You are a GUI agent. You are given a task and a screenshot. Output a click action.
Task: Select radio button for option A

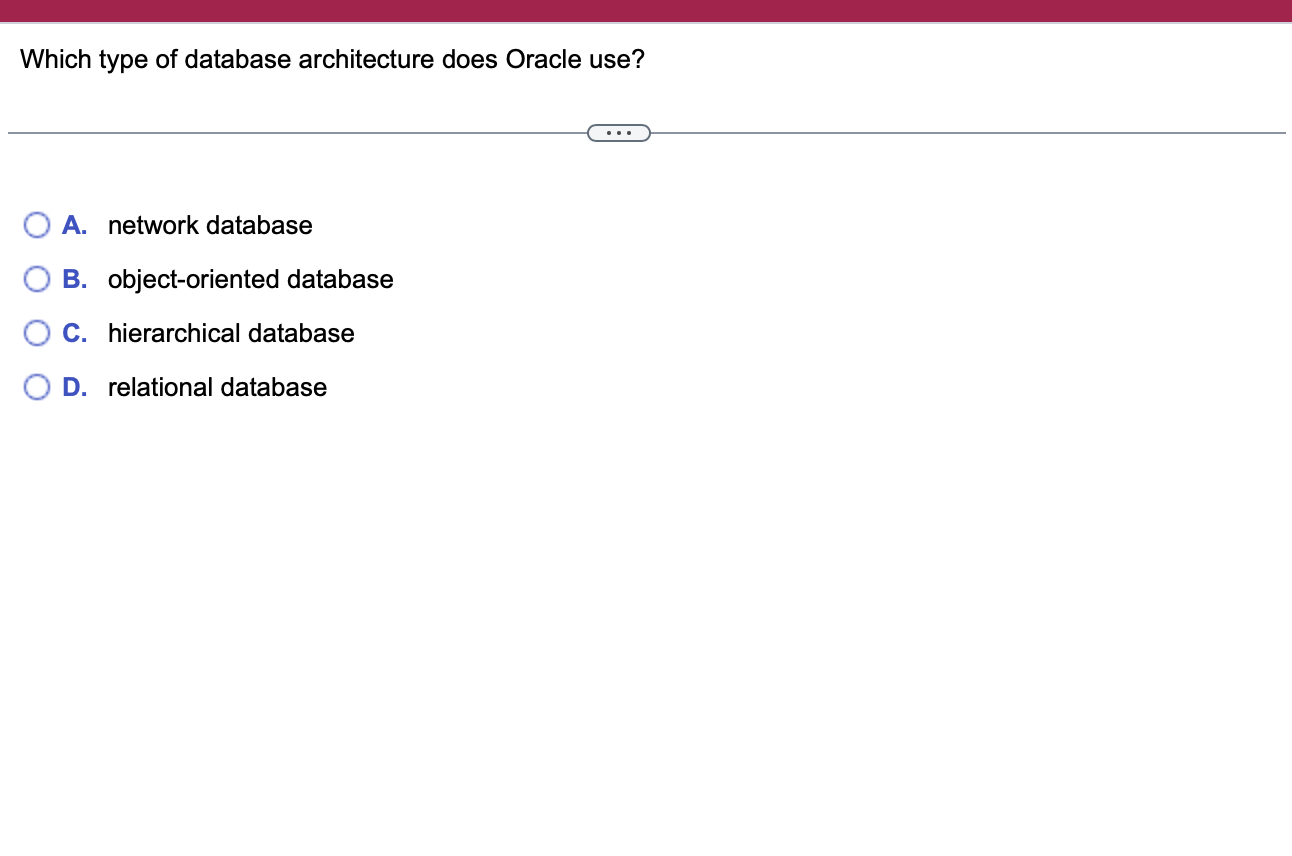point(37,225)
